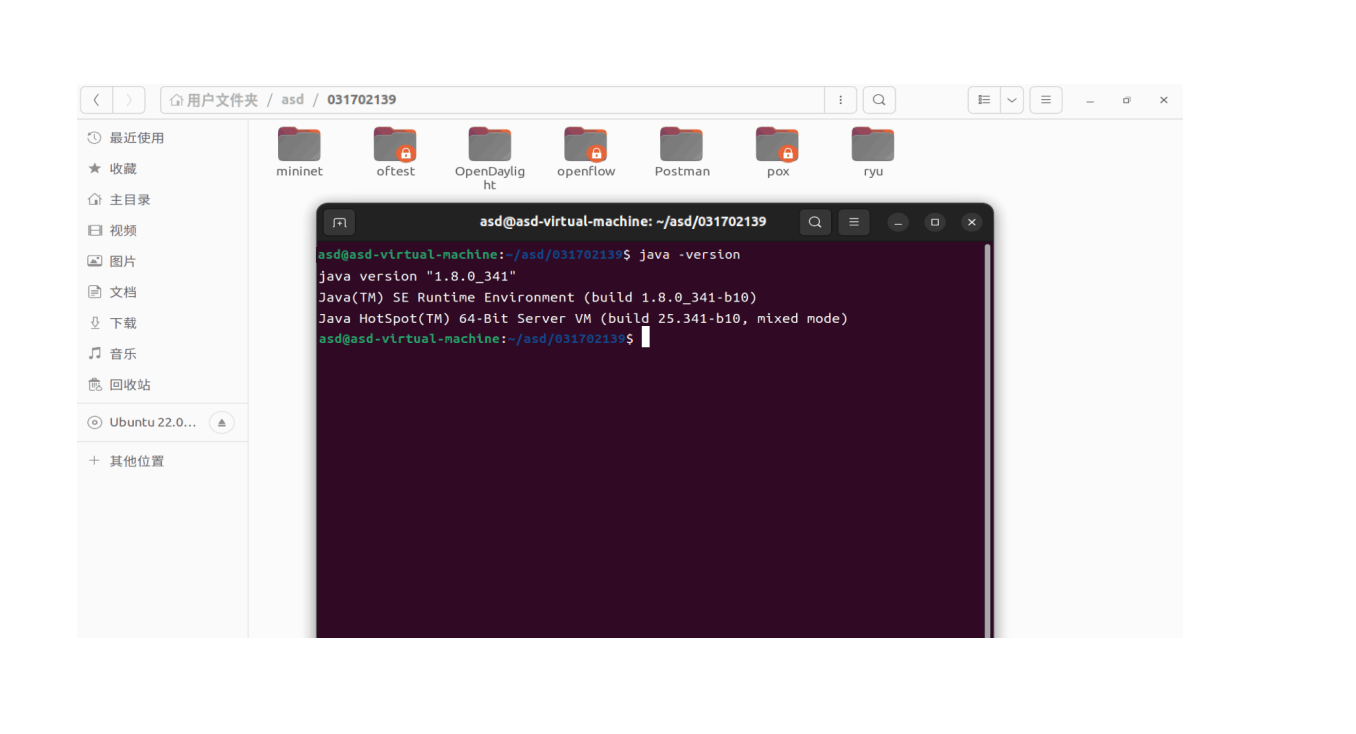Viewport: 1356px width, 734px height.
Task: Search in the terminal window
Action: [815, 222]
